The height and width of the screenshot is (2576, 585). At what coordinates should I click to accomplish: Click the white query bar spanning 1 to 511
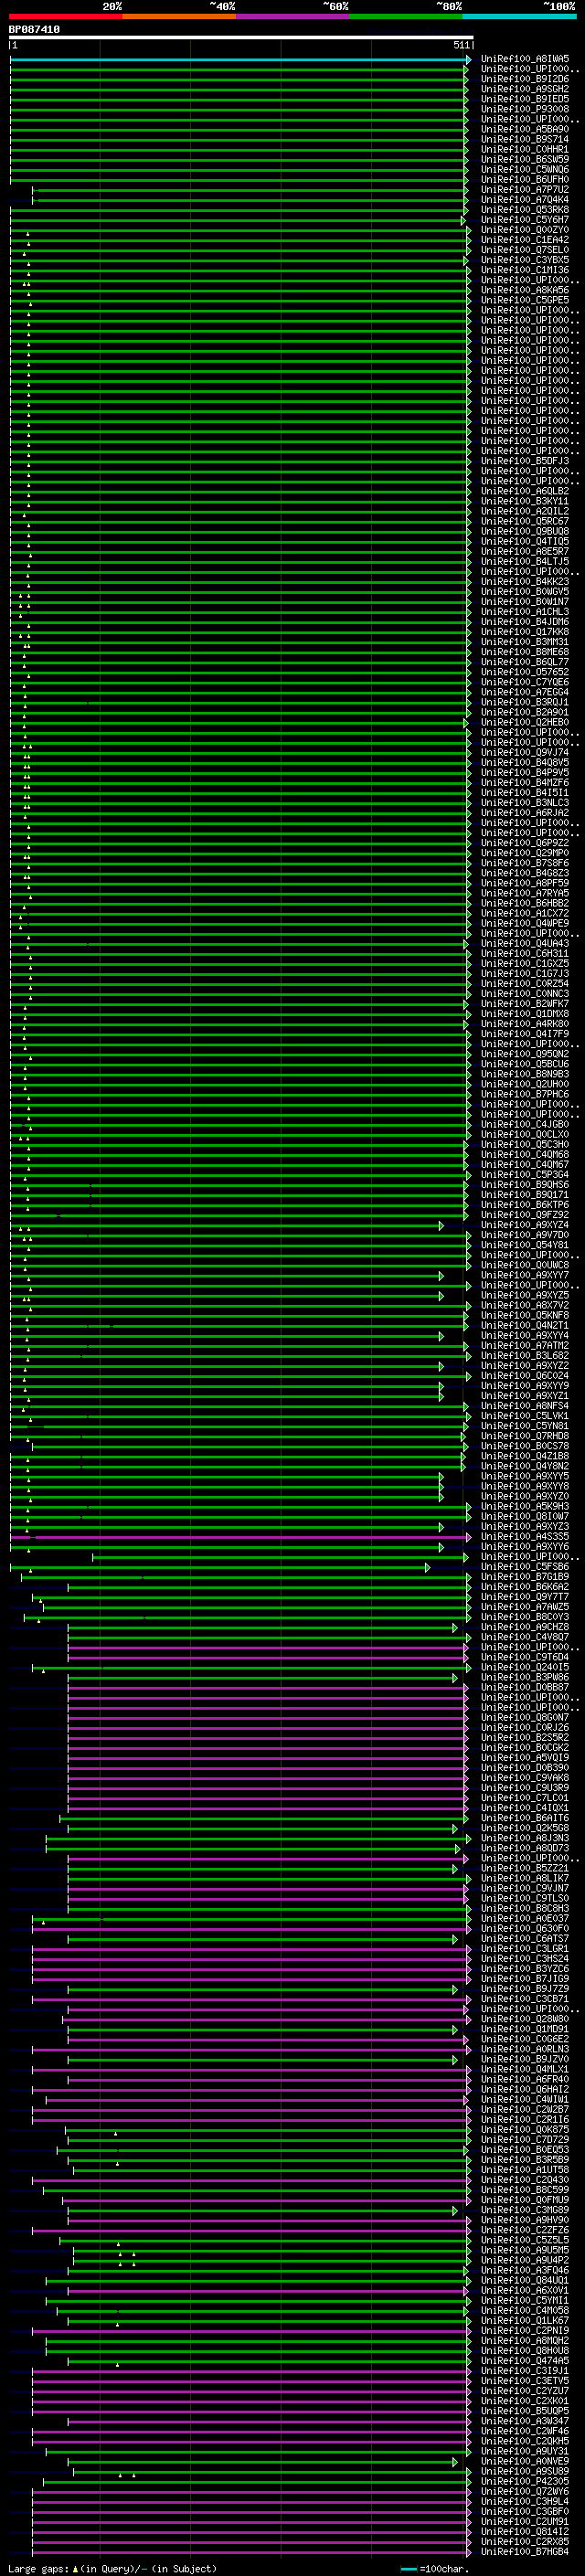pyautogui.click(x=241, y=38)
